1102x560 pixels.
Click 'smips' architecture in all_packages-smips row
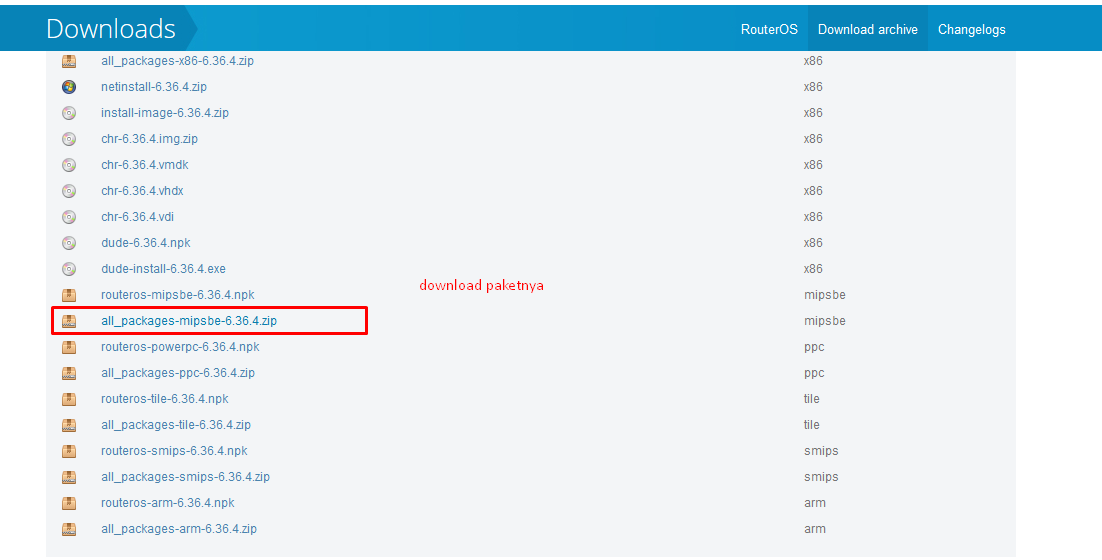821,477
